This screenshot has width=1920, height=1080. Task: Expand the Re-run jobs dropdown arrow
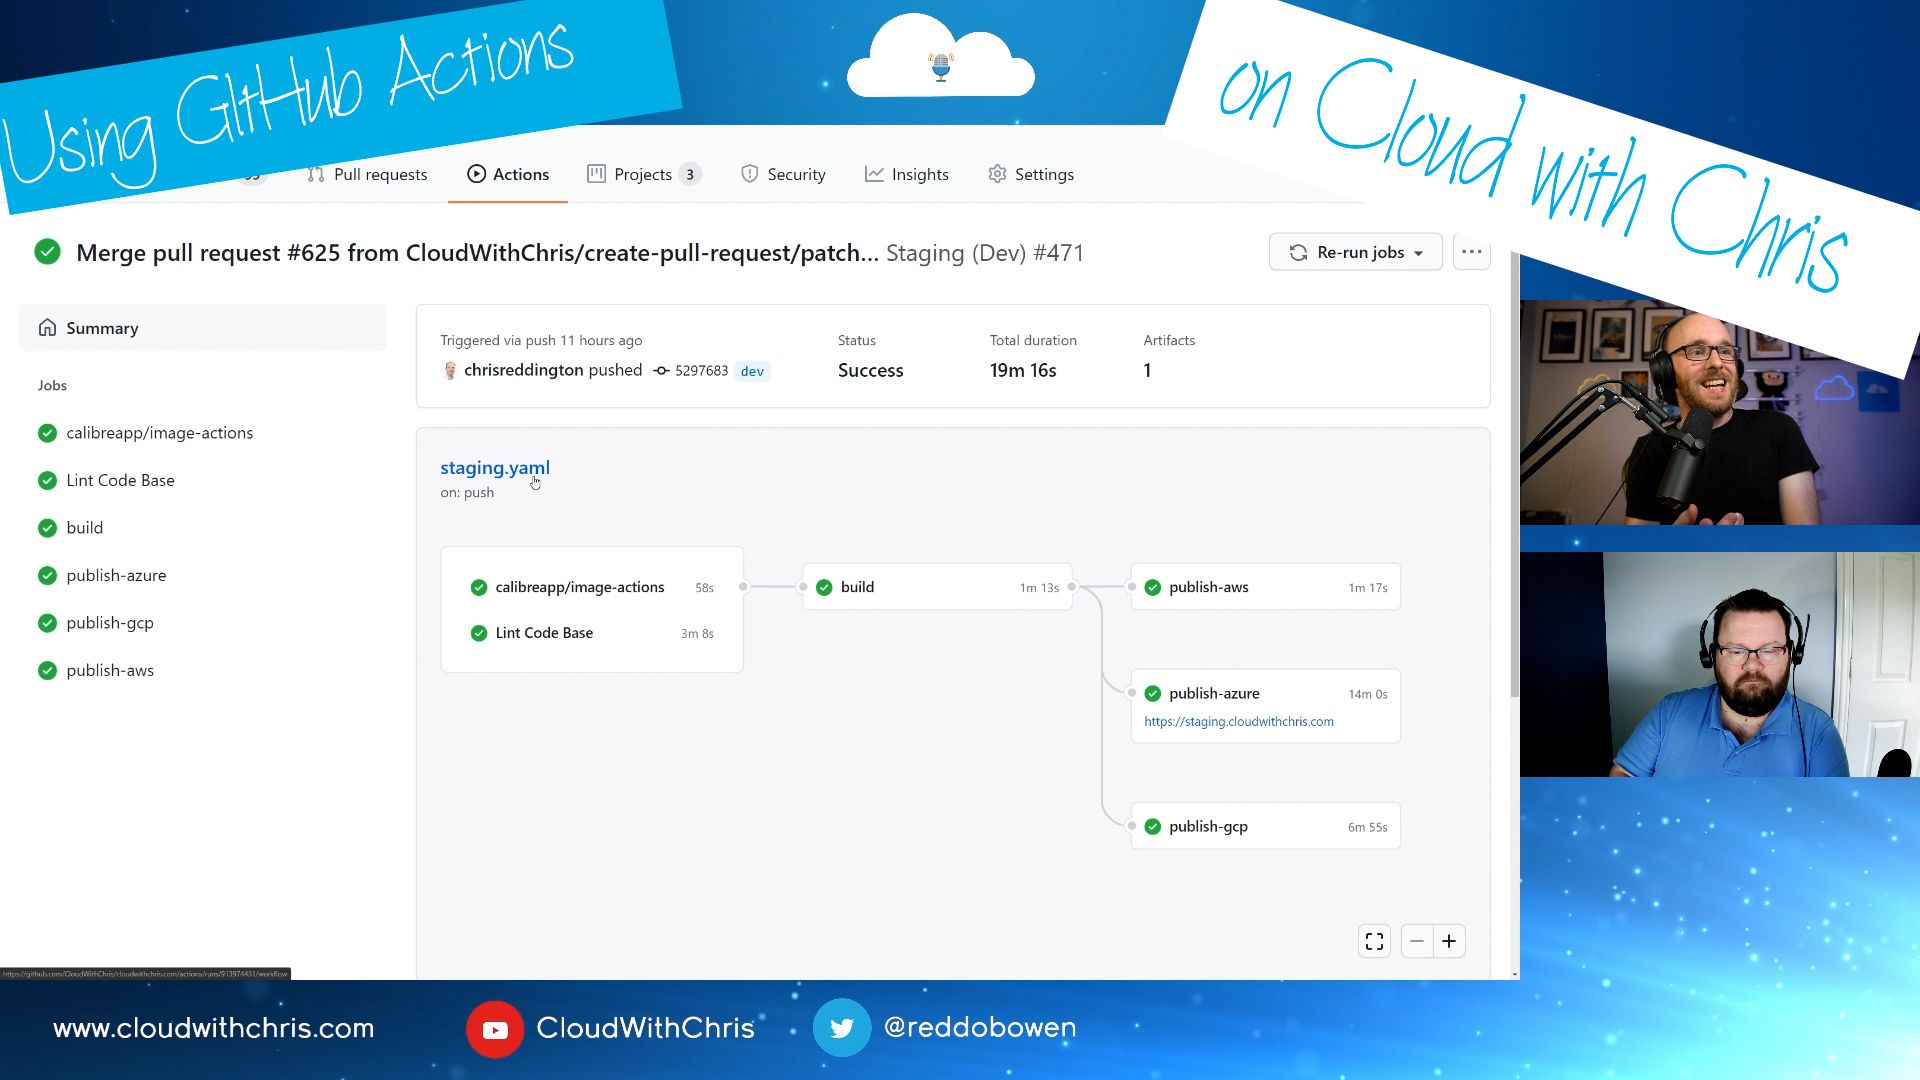pyautogui.click(x=1420, y=252)
